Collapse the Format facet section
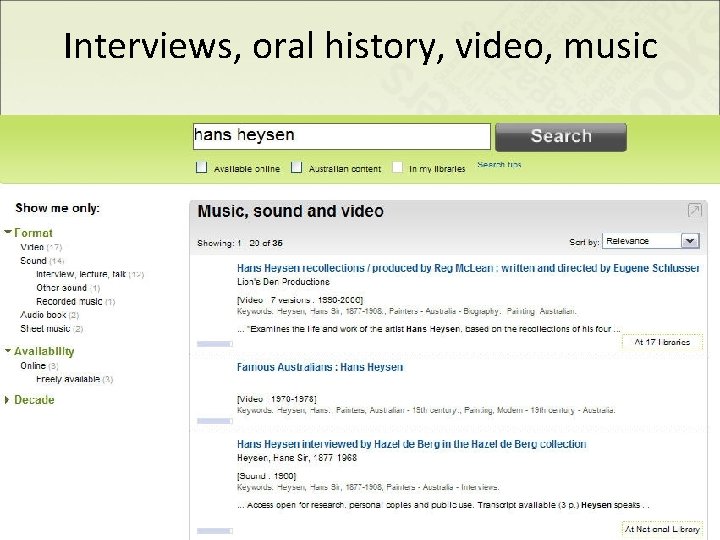Image resolution: width=720 pixels, height=540 pixels. coord(28,232)
